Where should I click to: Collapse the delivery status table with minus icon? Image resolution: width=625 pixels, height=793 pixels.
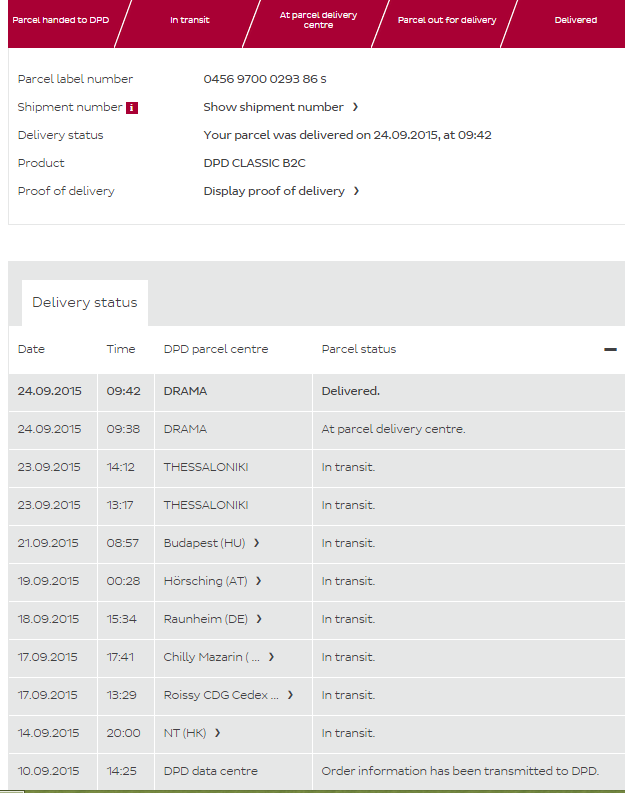(610, 350)
